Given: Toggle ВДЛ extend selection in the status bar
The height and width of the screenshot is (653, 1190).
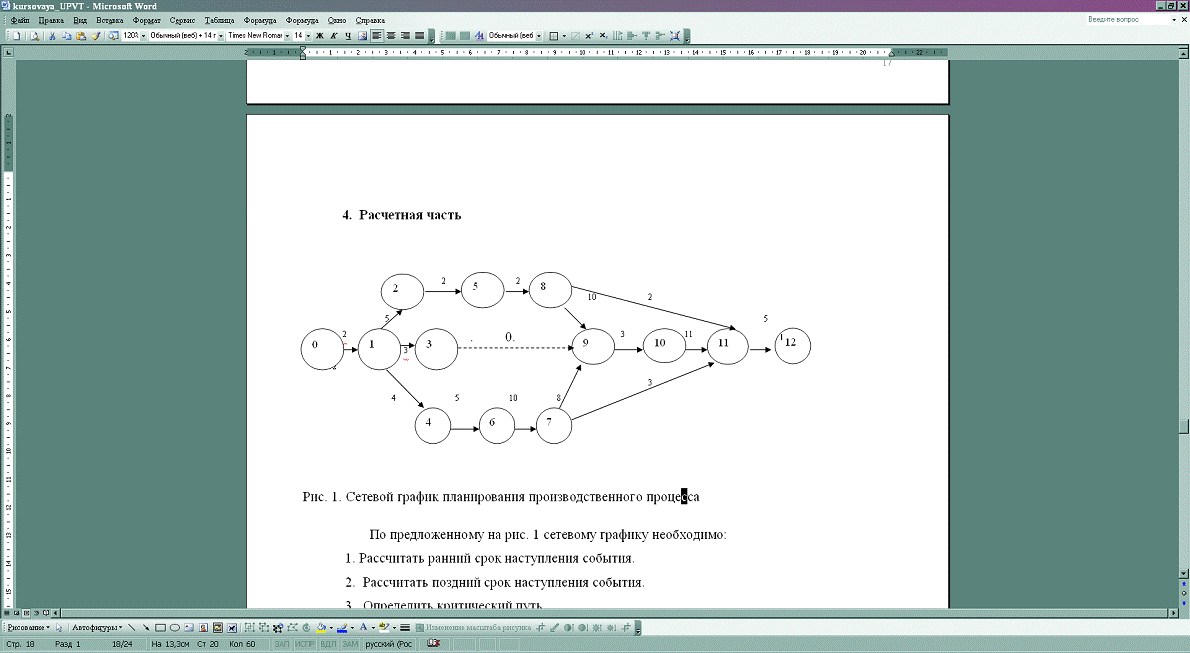Looking at the screenshot, I should (328, 644).
